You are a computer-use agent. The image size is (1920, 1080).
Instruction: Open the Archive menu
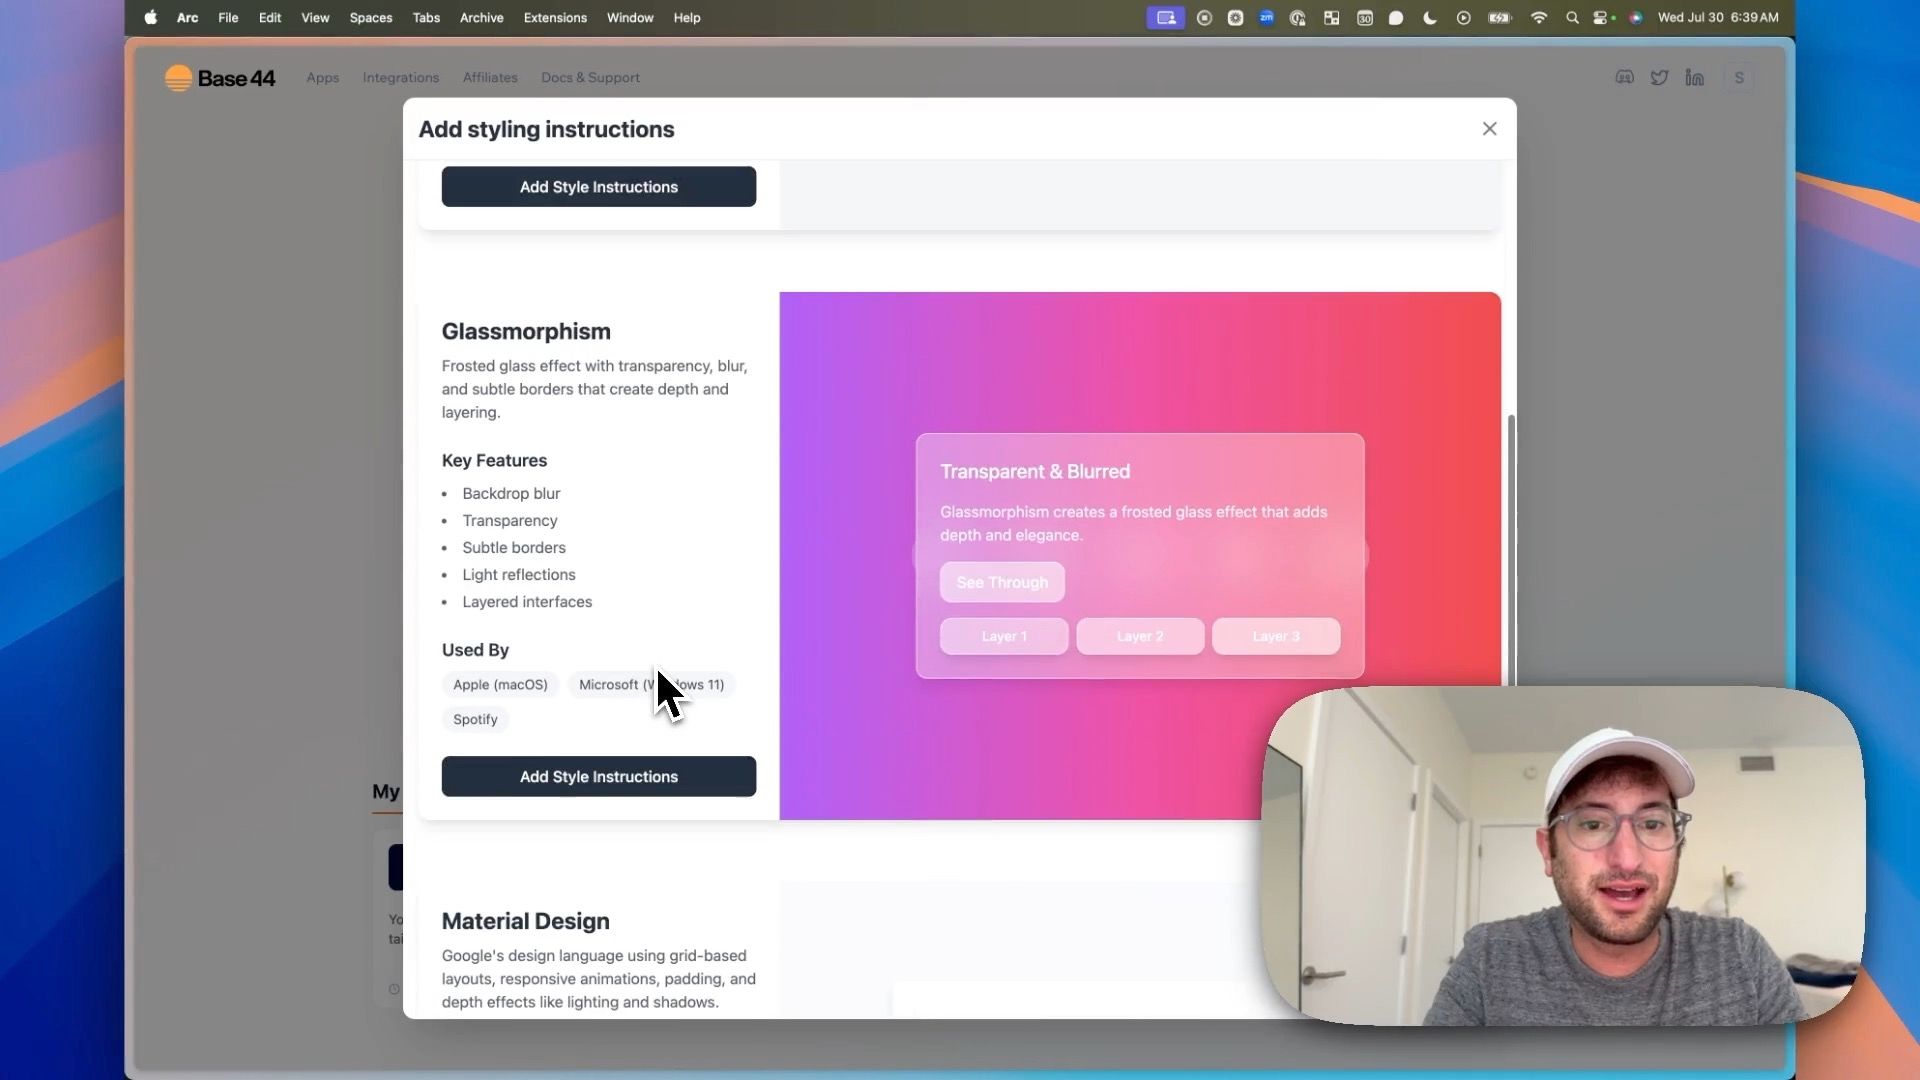tap(481, 17)
